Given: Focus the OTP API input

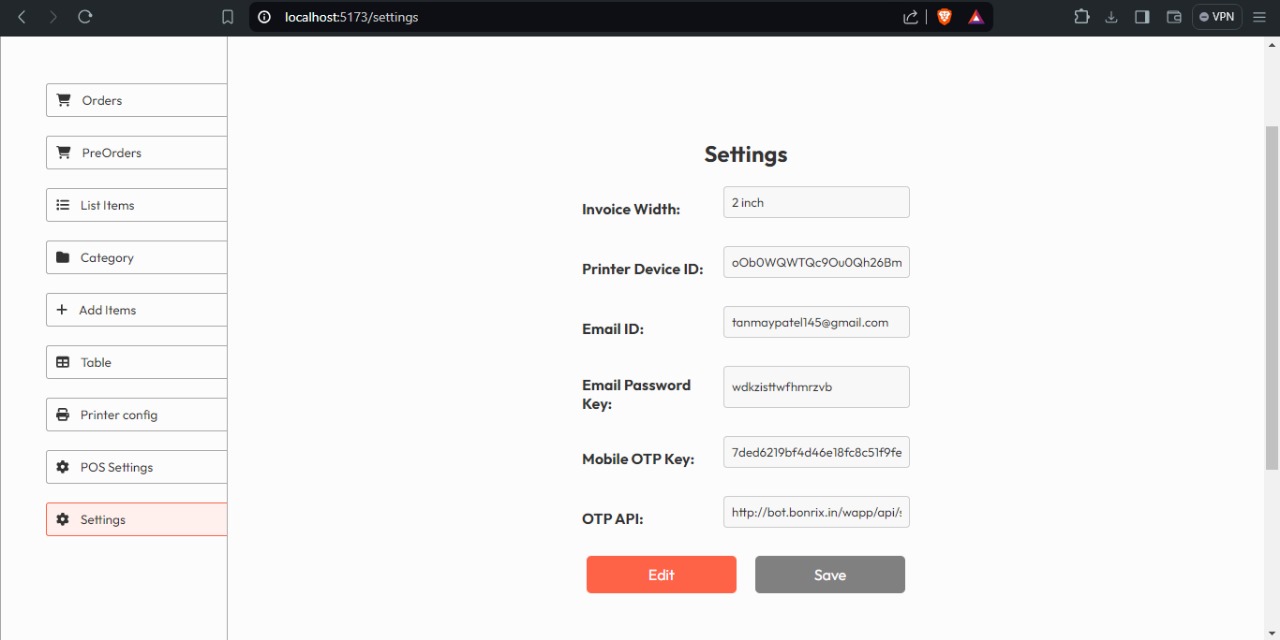Looking at the screenshot, I should (x=816, y=512).
